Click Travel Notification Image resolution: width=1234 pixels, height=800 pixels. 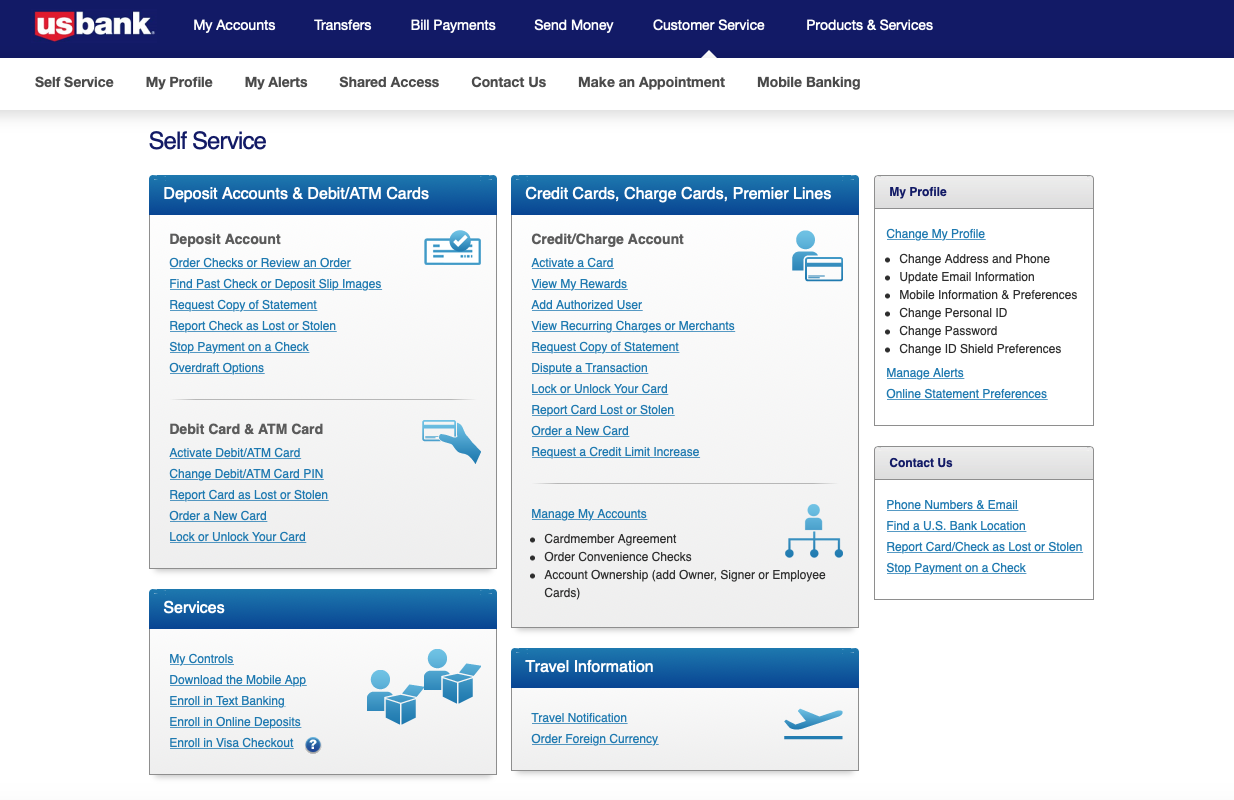coord(579,718)
